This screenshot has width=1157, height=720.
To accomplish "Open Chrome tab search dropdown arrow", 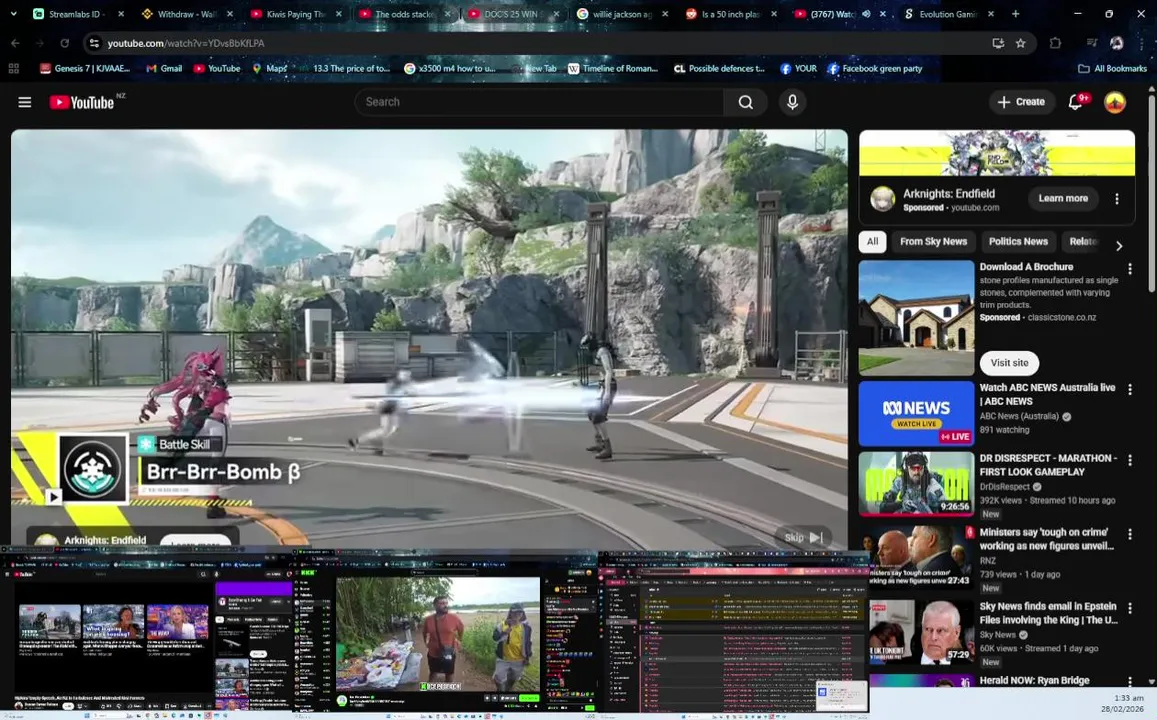I will click(13, 14).
